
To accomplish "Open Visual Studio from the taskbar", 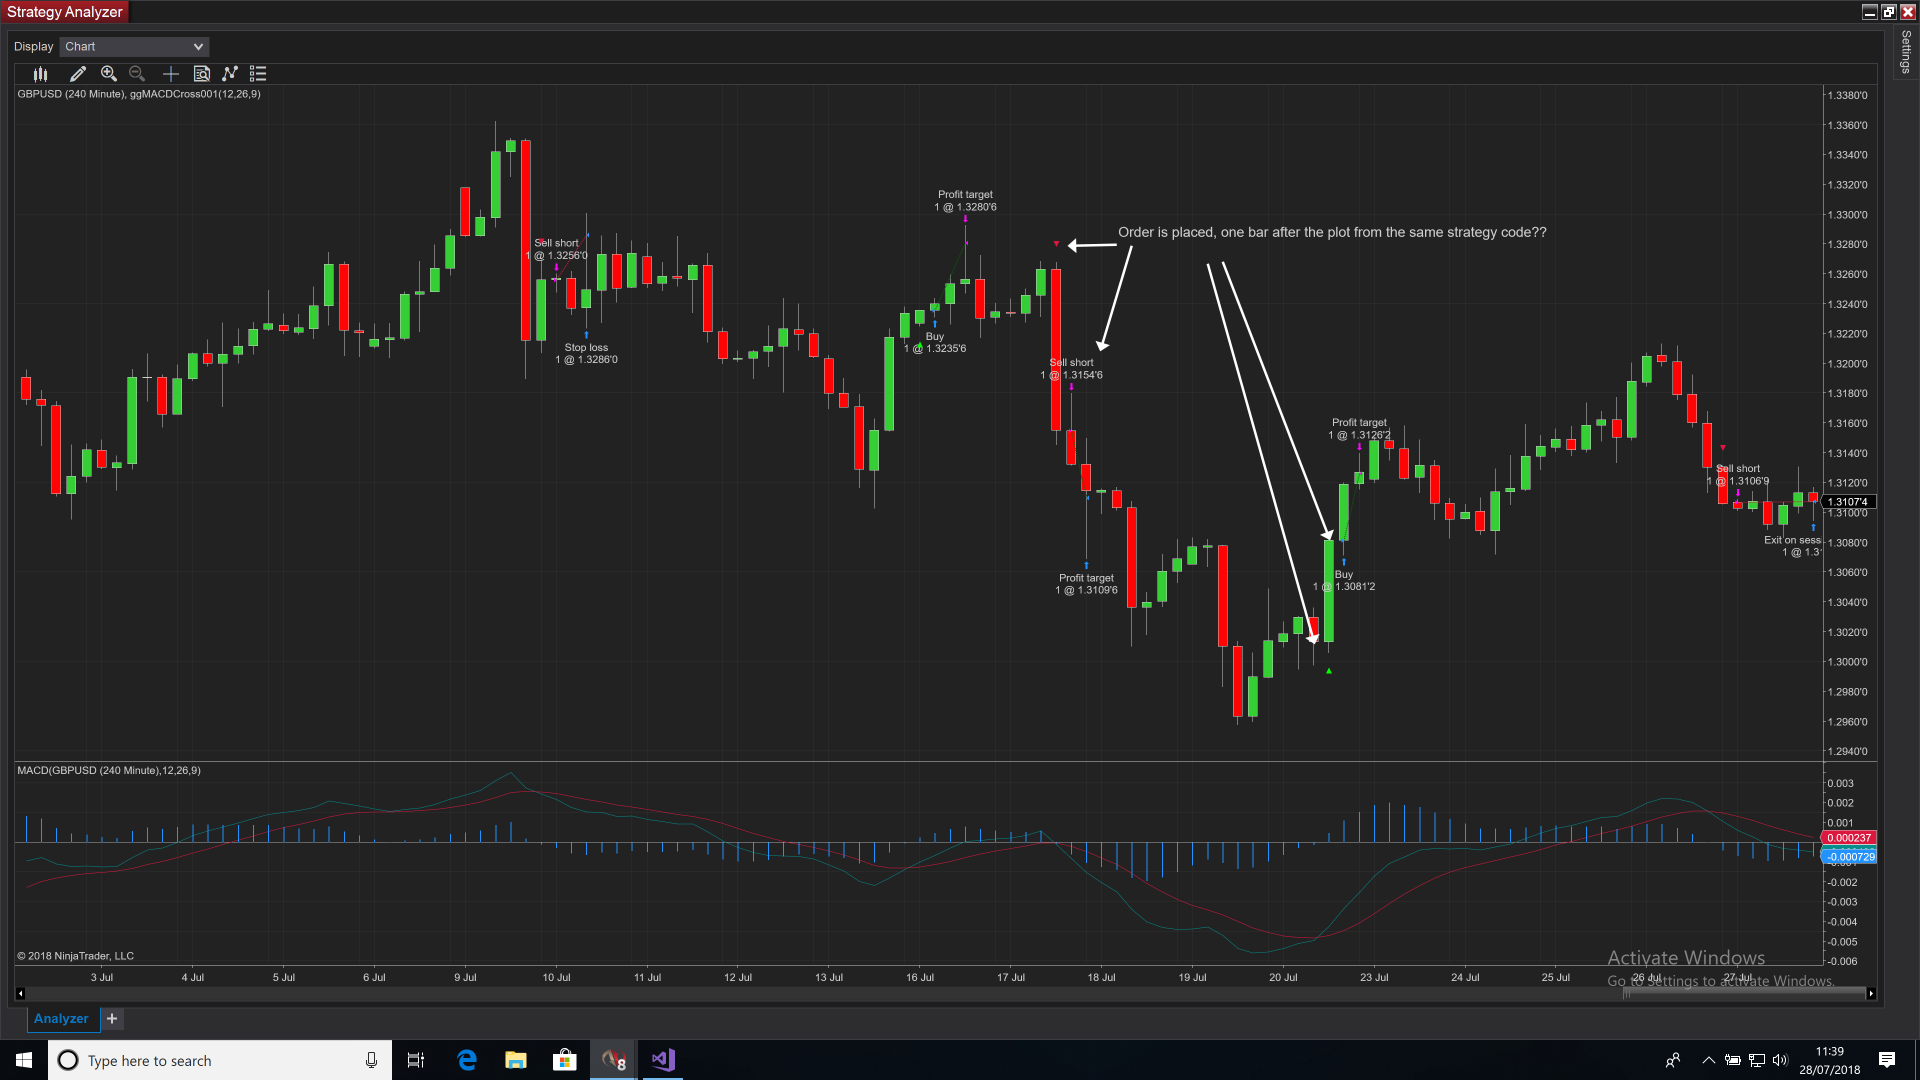I will pos(663,1060).
